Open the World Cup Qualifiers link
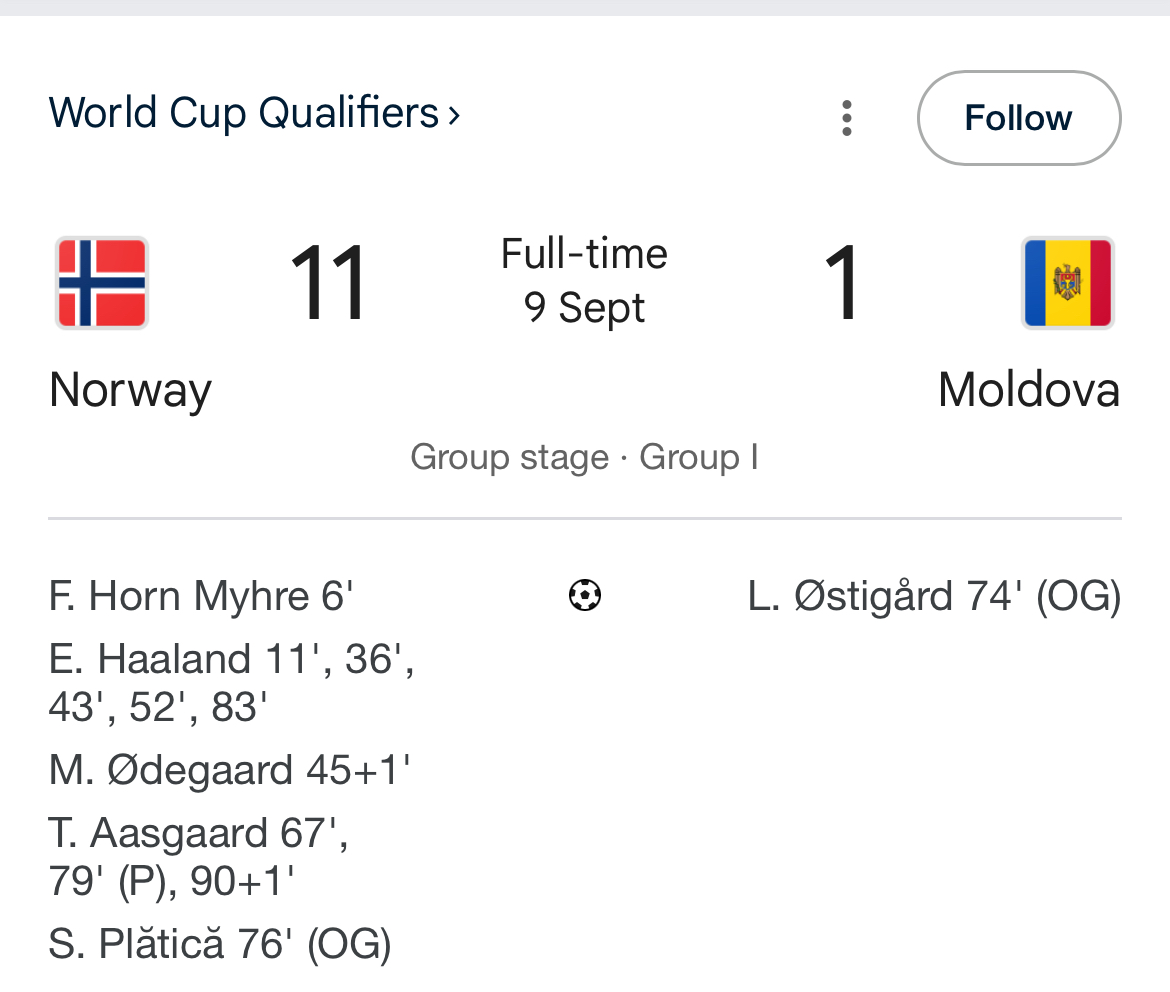 tap(244, 113)
